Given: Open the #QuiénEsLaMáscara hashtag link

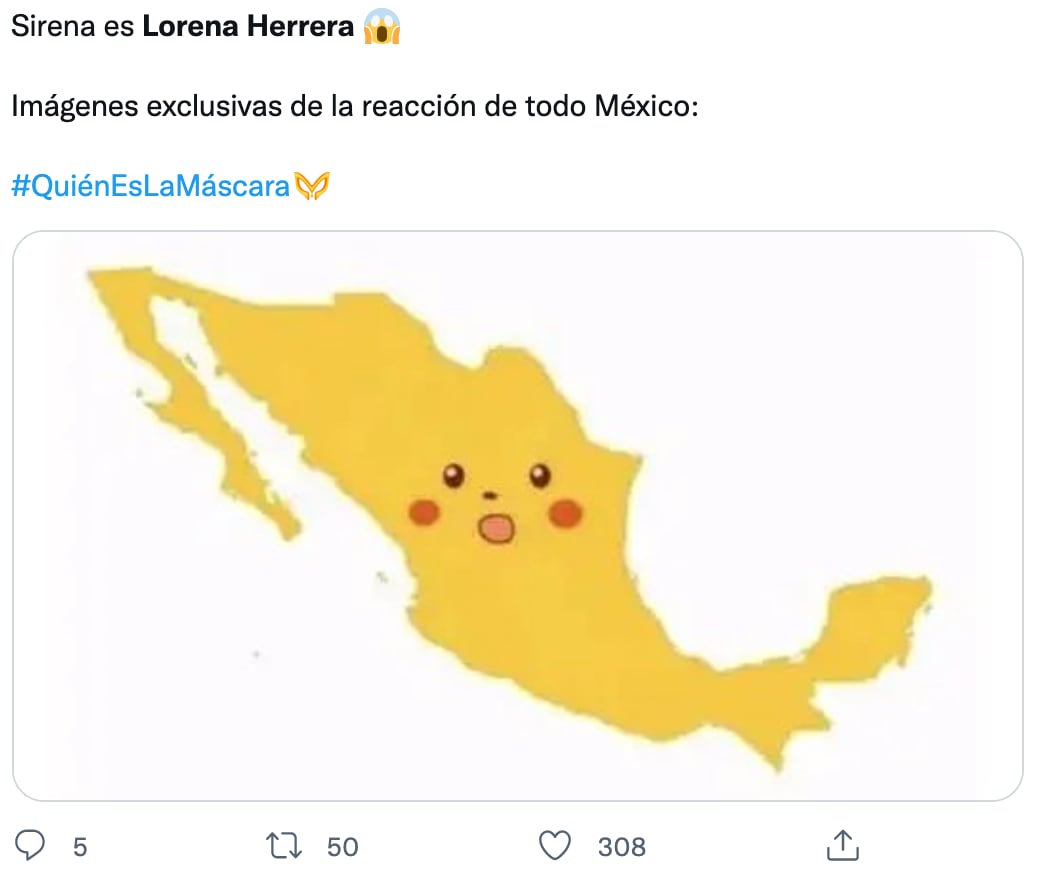Looking at the screenshot, I should 150,185.
